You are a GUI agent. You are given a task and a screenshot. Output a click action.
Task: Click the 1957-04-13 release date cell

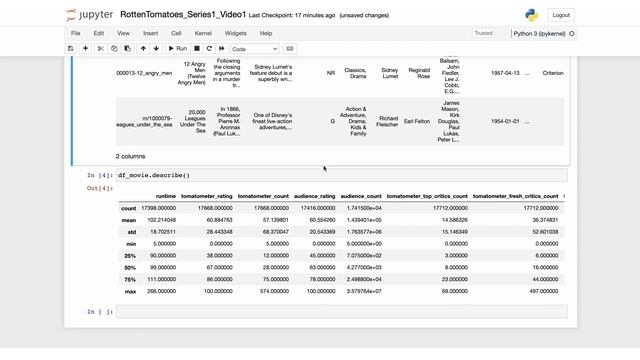505,73
